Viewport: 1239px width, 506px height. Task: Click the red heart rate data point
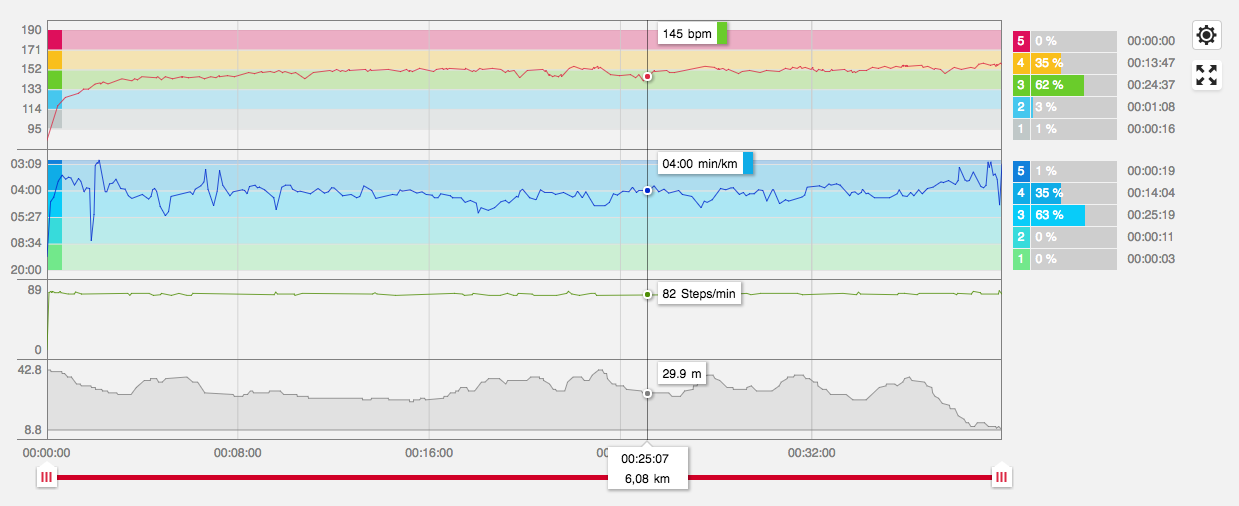click(648, 76)
